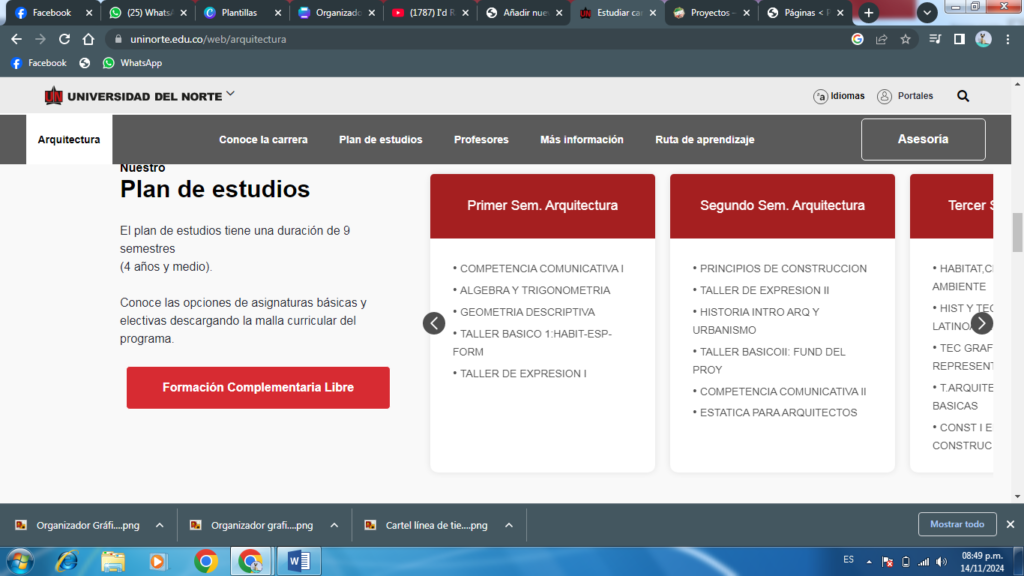Viewport: 1024px width, 576px height.
Task: Open Microsoft Word from the taskbar
Action: click(299, 561)
